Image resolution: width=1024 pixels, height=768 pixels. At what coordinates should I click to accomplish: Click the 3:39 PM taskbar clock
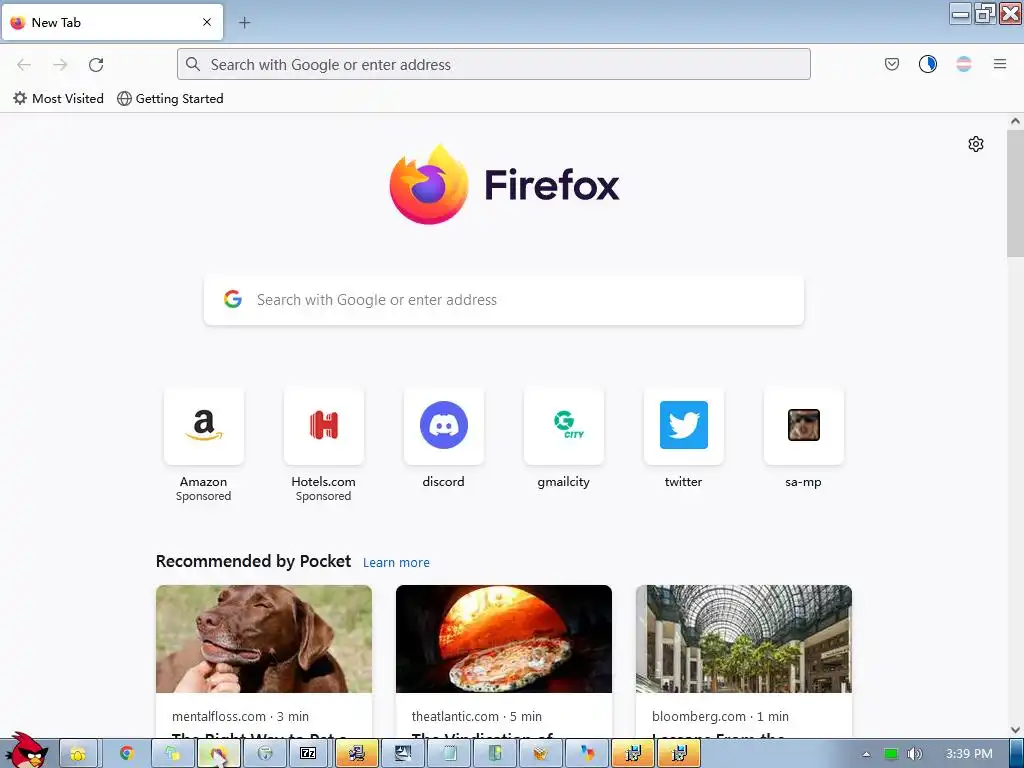click(969, 754)
